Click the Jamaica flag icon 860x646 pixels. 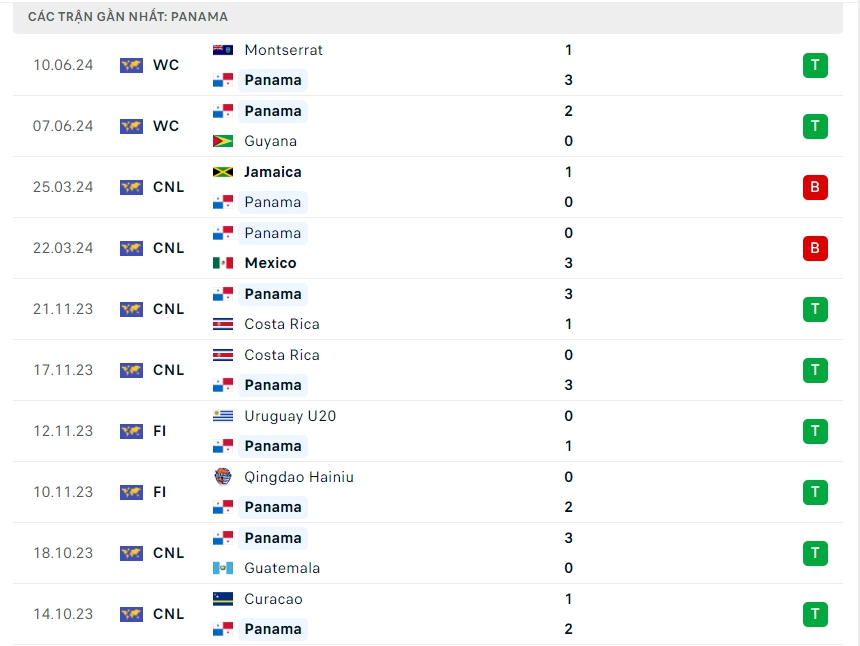[223, 172]
